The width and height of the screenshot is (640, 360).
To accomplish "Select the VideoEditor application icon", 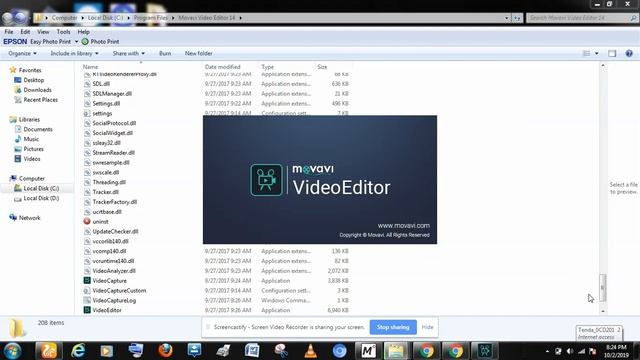I will click(x=87, y=310).
